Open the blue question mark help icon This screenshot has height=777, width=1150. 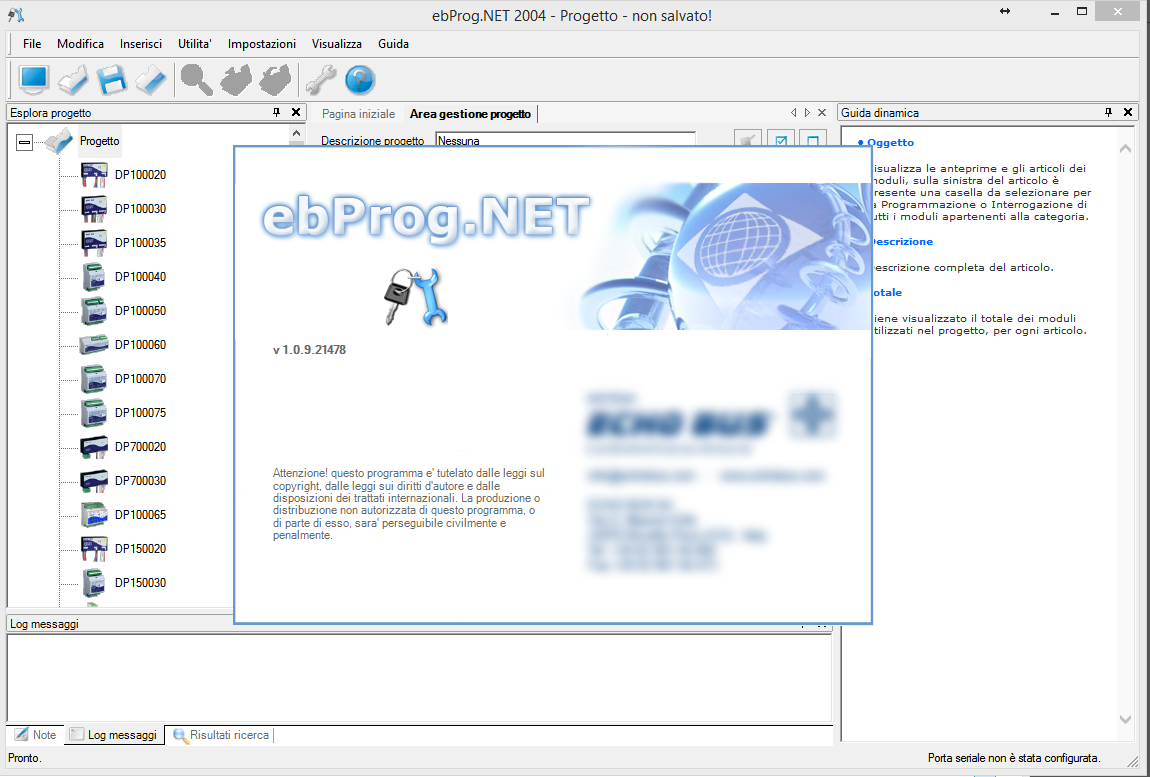360,79
